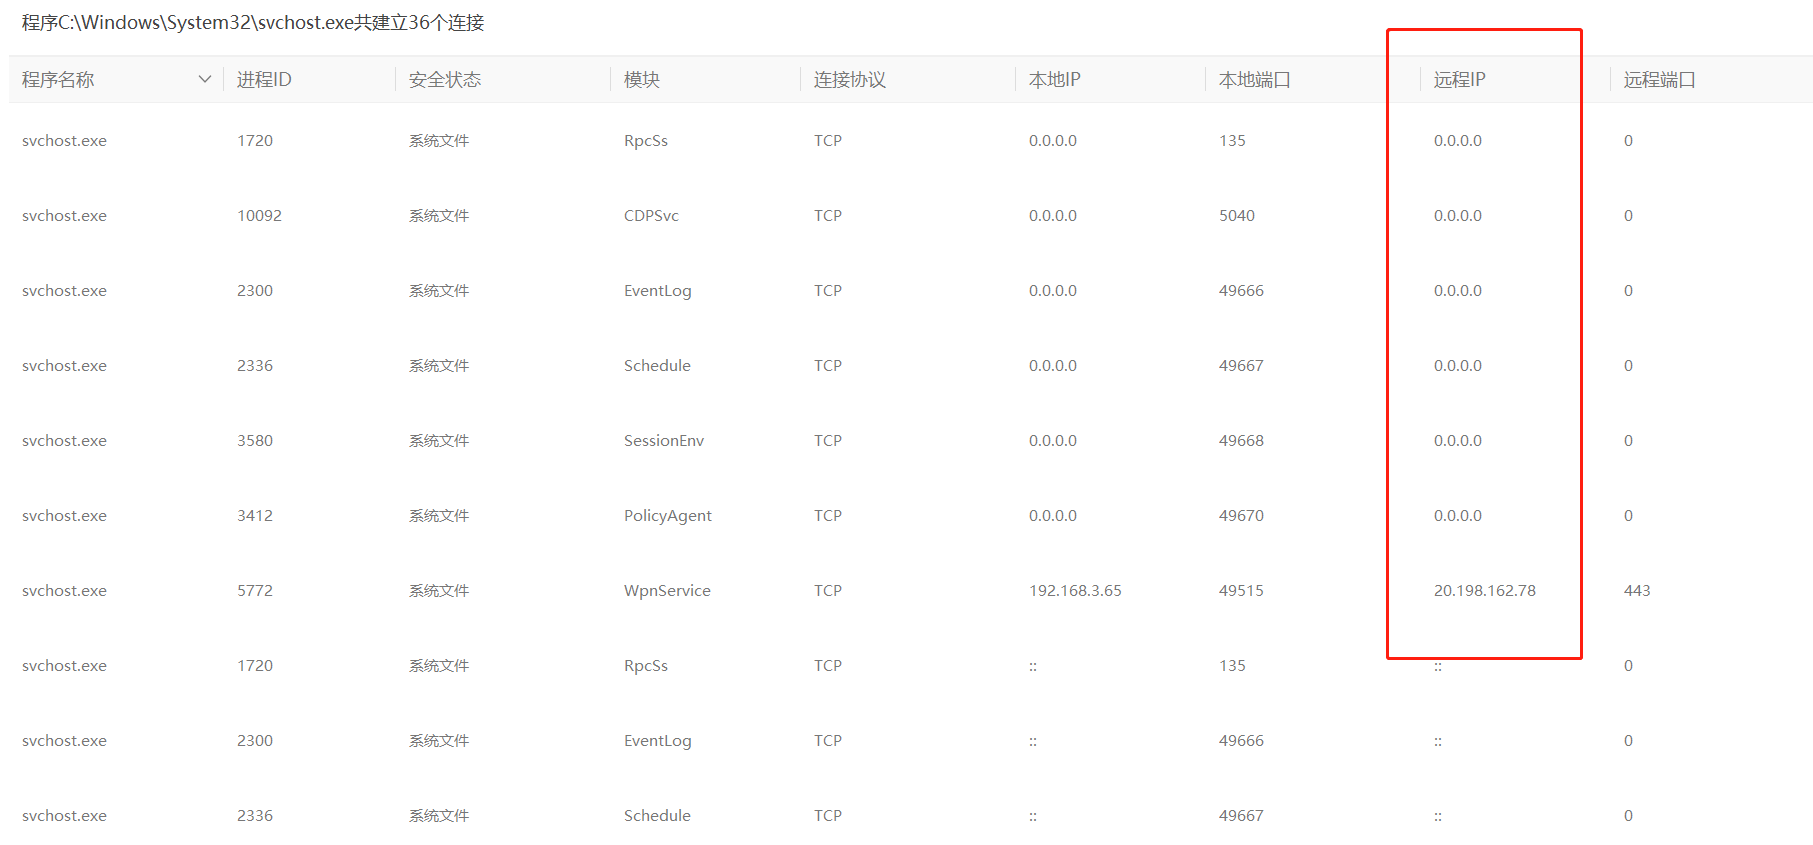
Task: Click the CDPSvc module row
Action: coord(651,216)
